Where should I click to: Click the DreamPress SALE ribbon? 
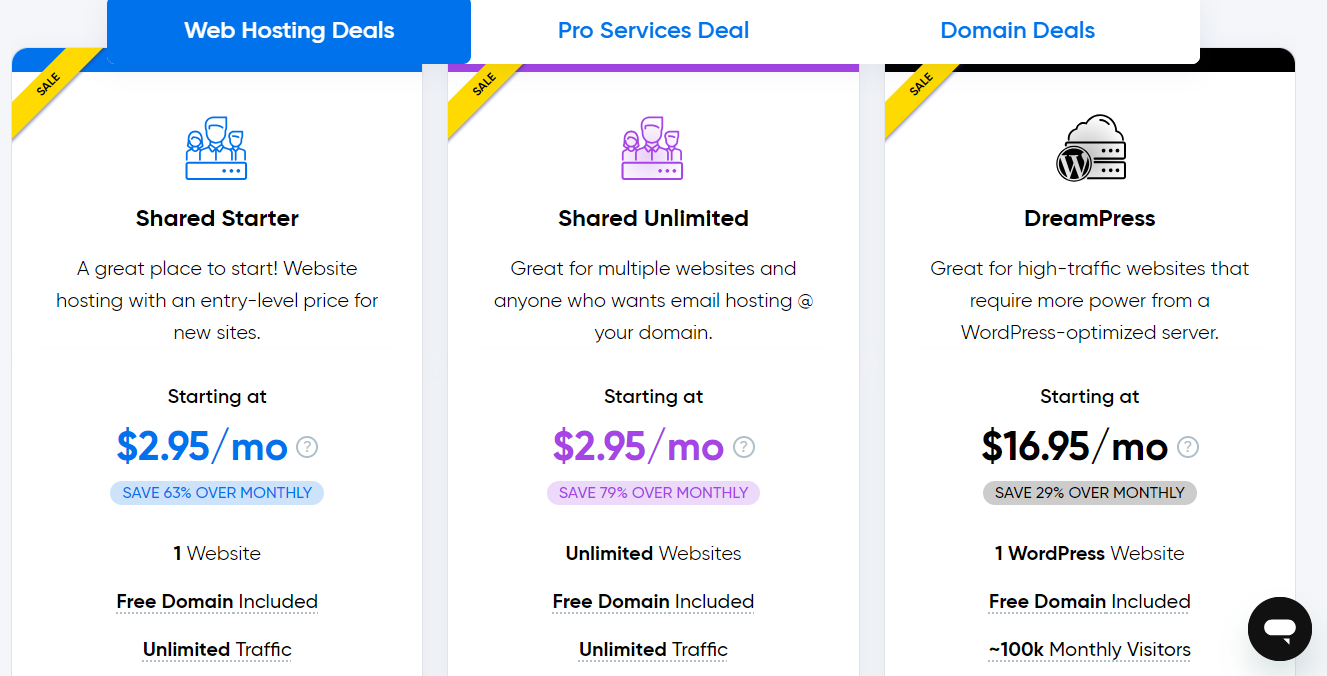921,86
